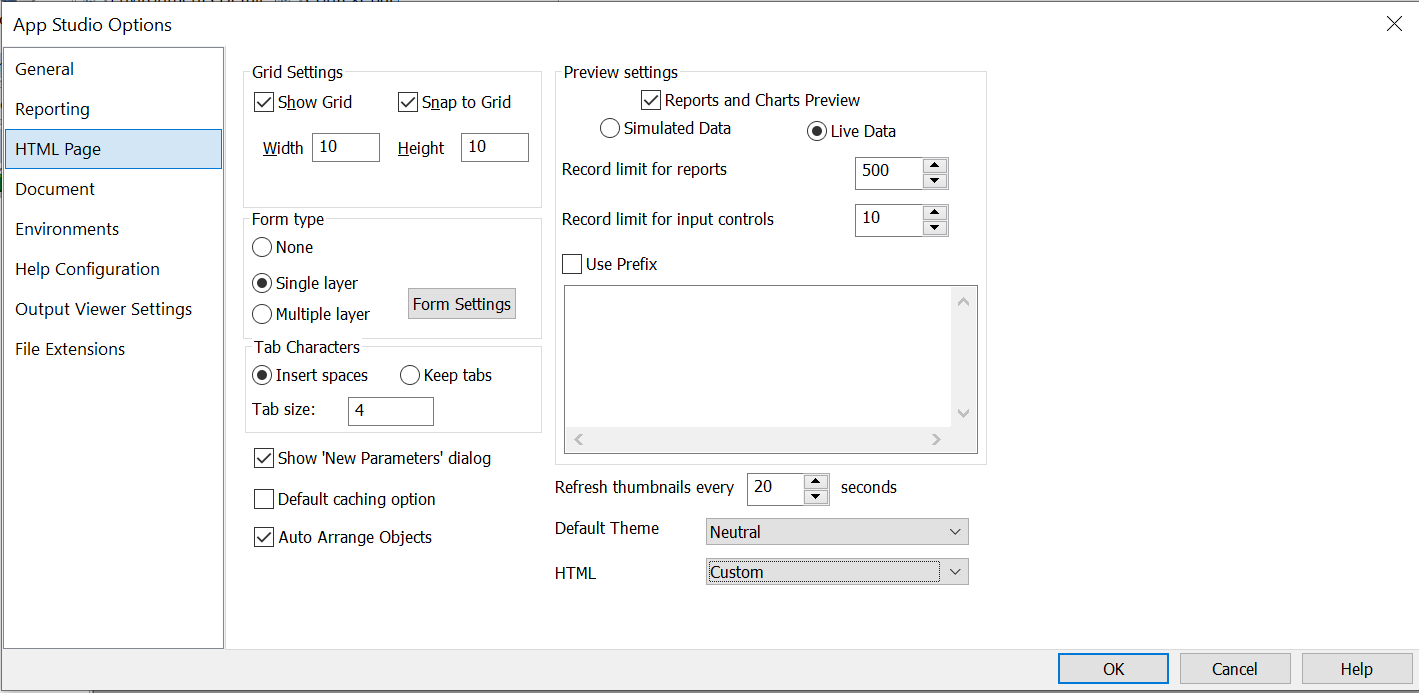Increase record limit for input controls
This screenshot has height=693, width=1419.
(935, 212)
